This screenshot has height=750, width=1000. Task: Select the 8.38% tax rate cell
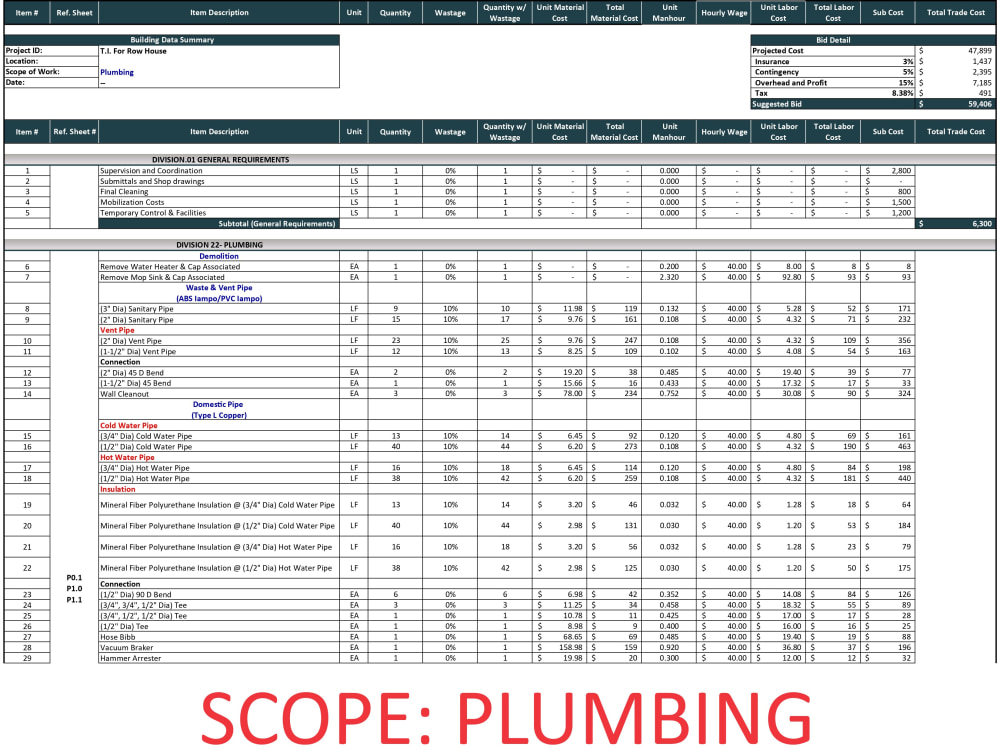coord(902,93)
